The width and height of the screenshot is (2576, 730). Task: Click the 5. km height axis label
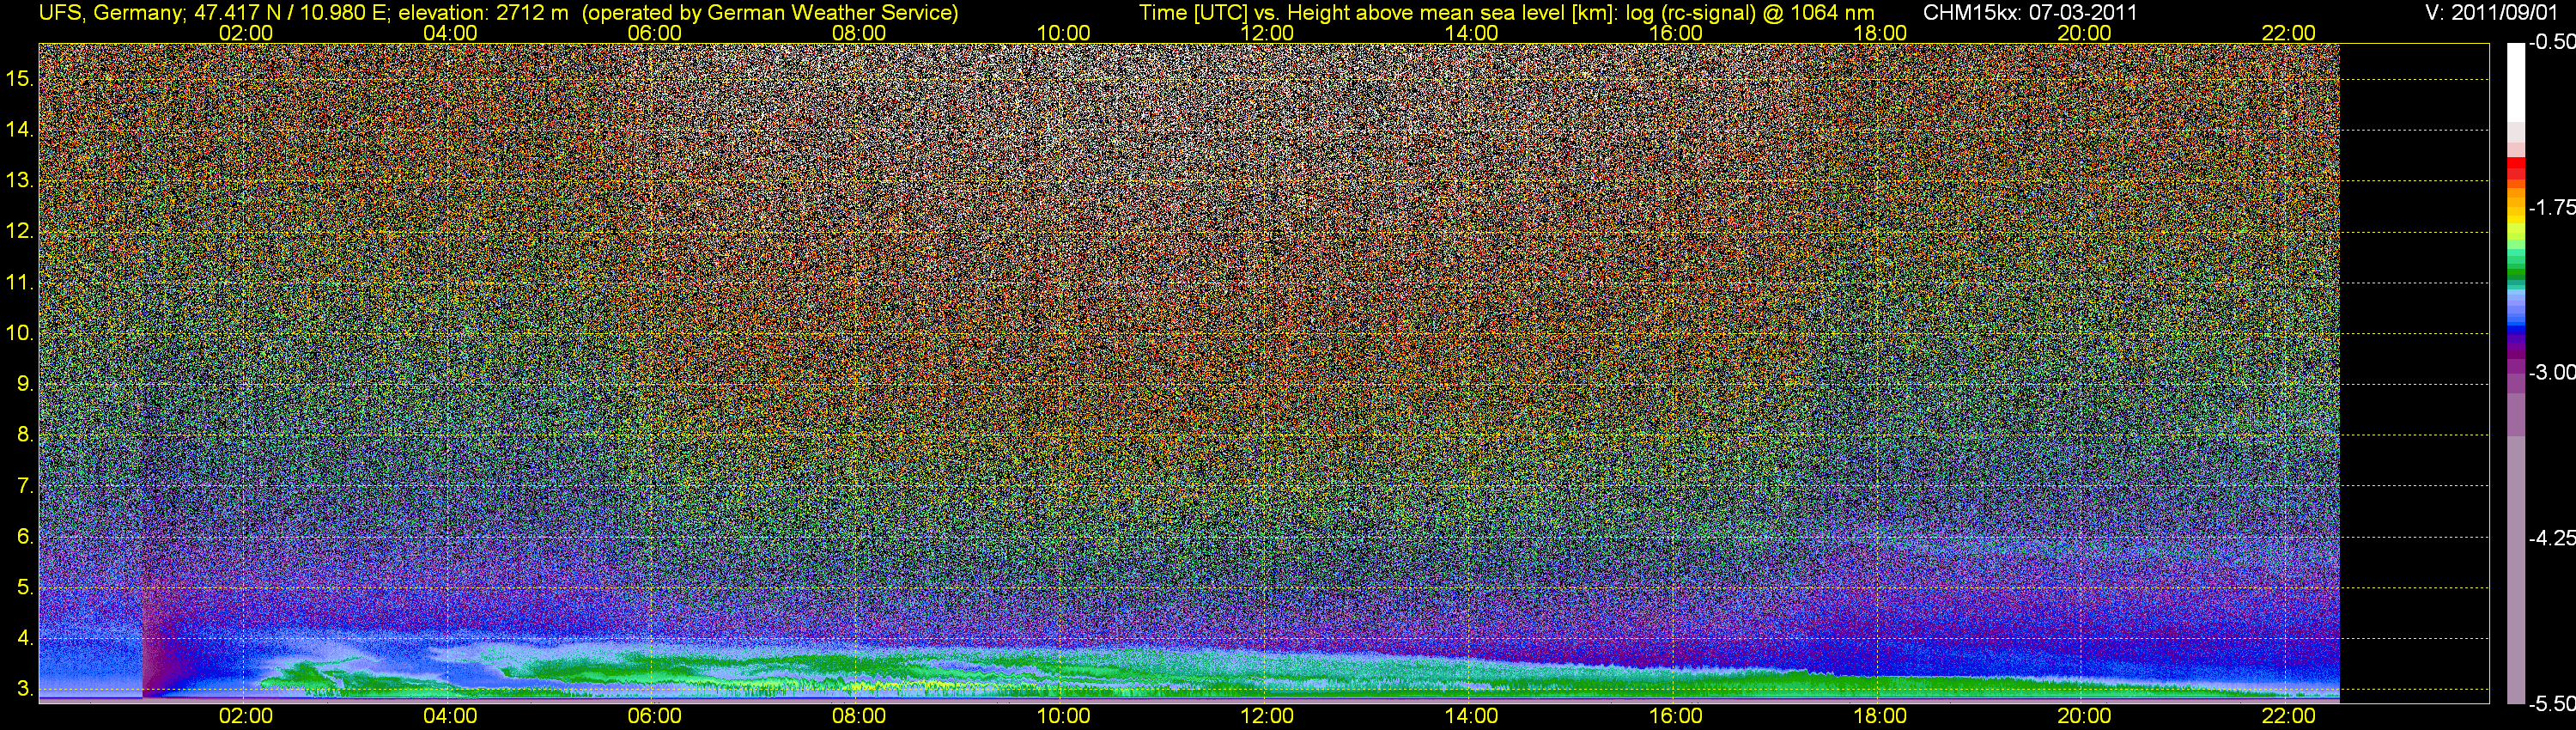pyautogui.click(x=25, y=588)
